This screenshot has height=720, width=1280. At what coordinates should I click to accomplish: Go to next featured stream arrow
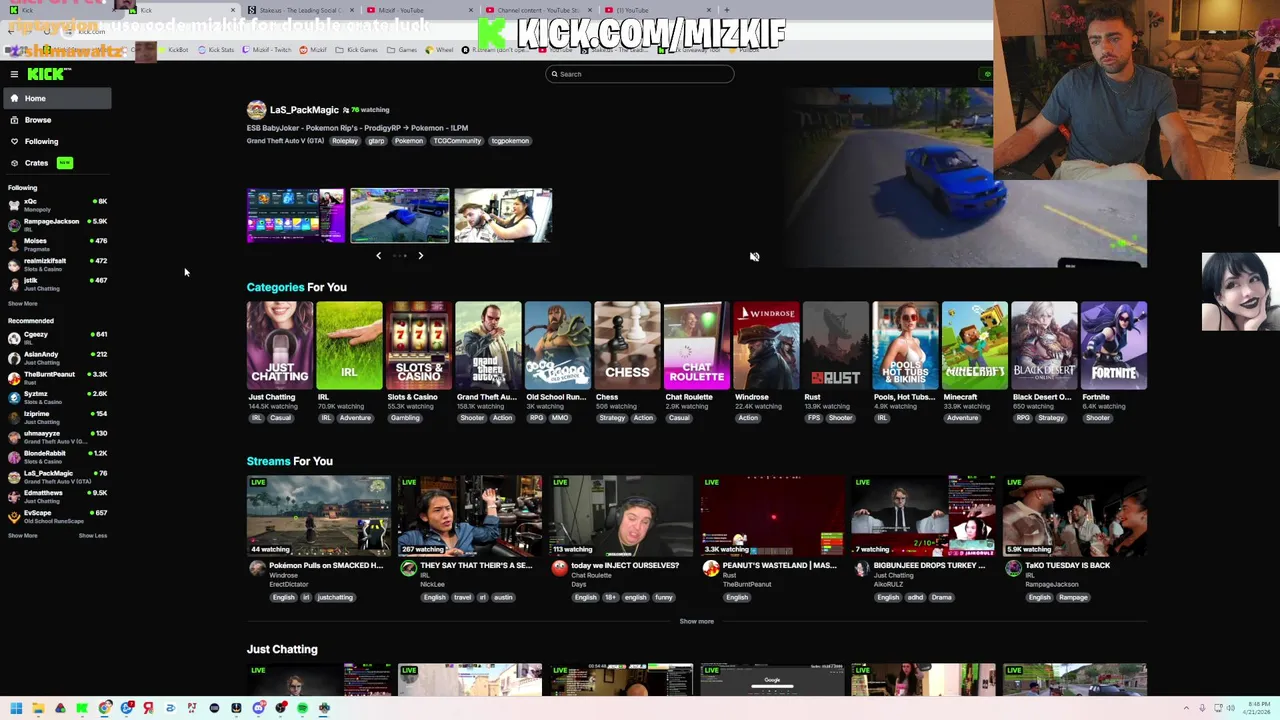point(420,256)
